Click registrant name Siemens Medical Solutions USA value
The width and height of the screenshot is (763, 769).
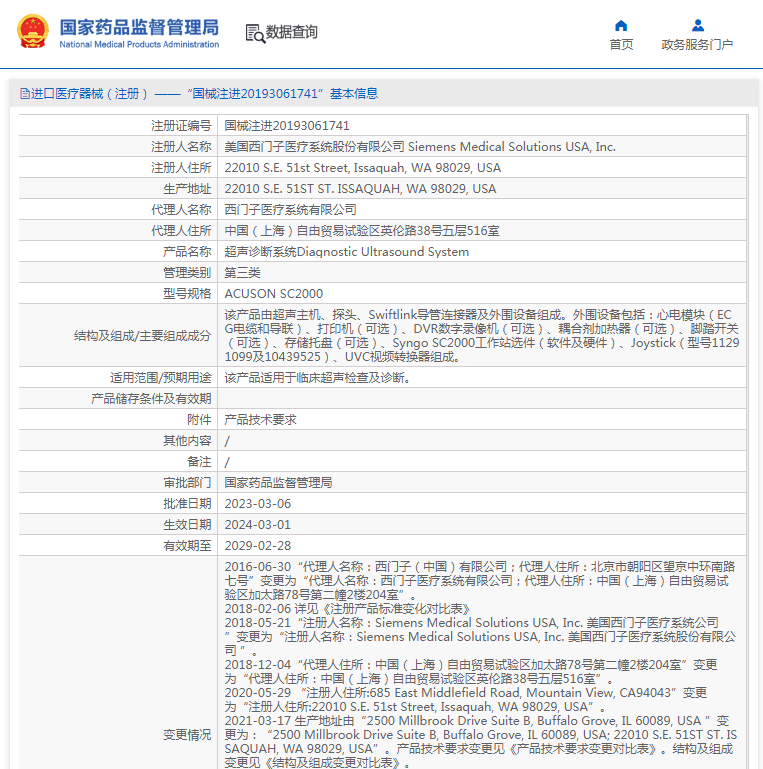click(x=420, y=147)
